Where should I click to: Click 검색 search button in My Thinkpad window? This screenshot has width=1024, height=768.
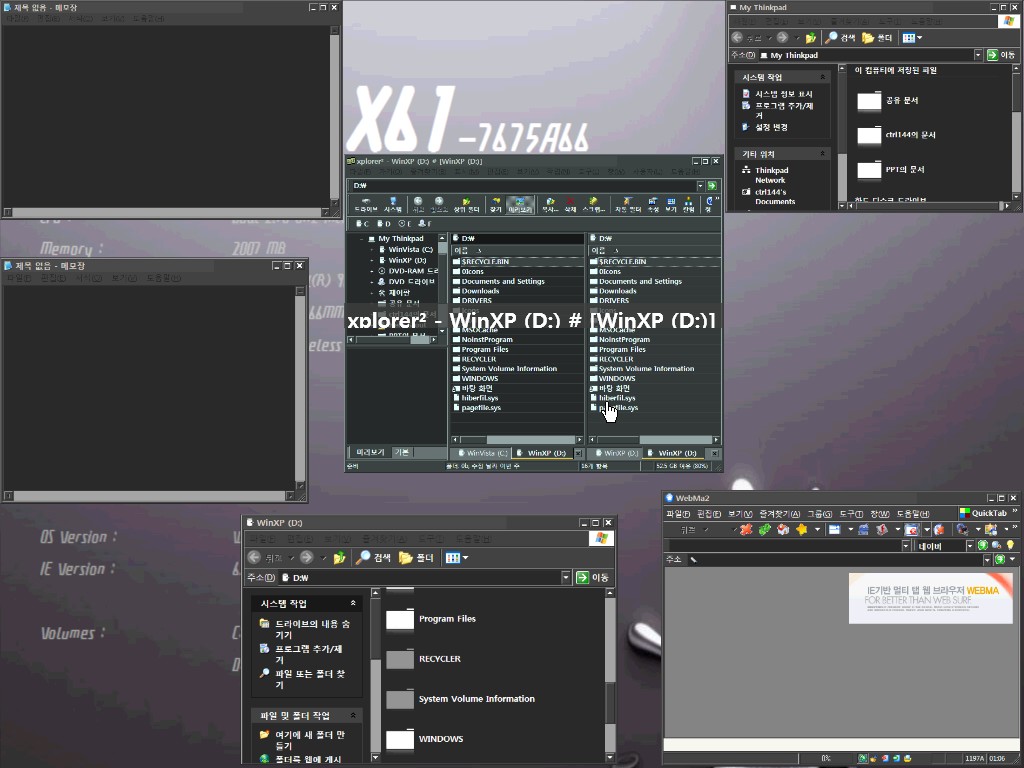click(840, 38)
